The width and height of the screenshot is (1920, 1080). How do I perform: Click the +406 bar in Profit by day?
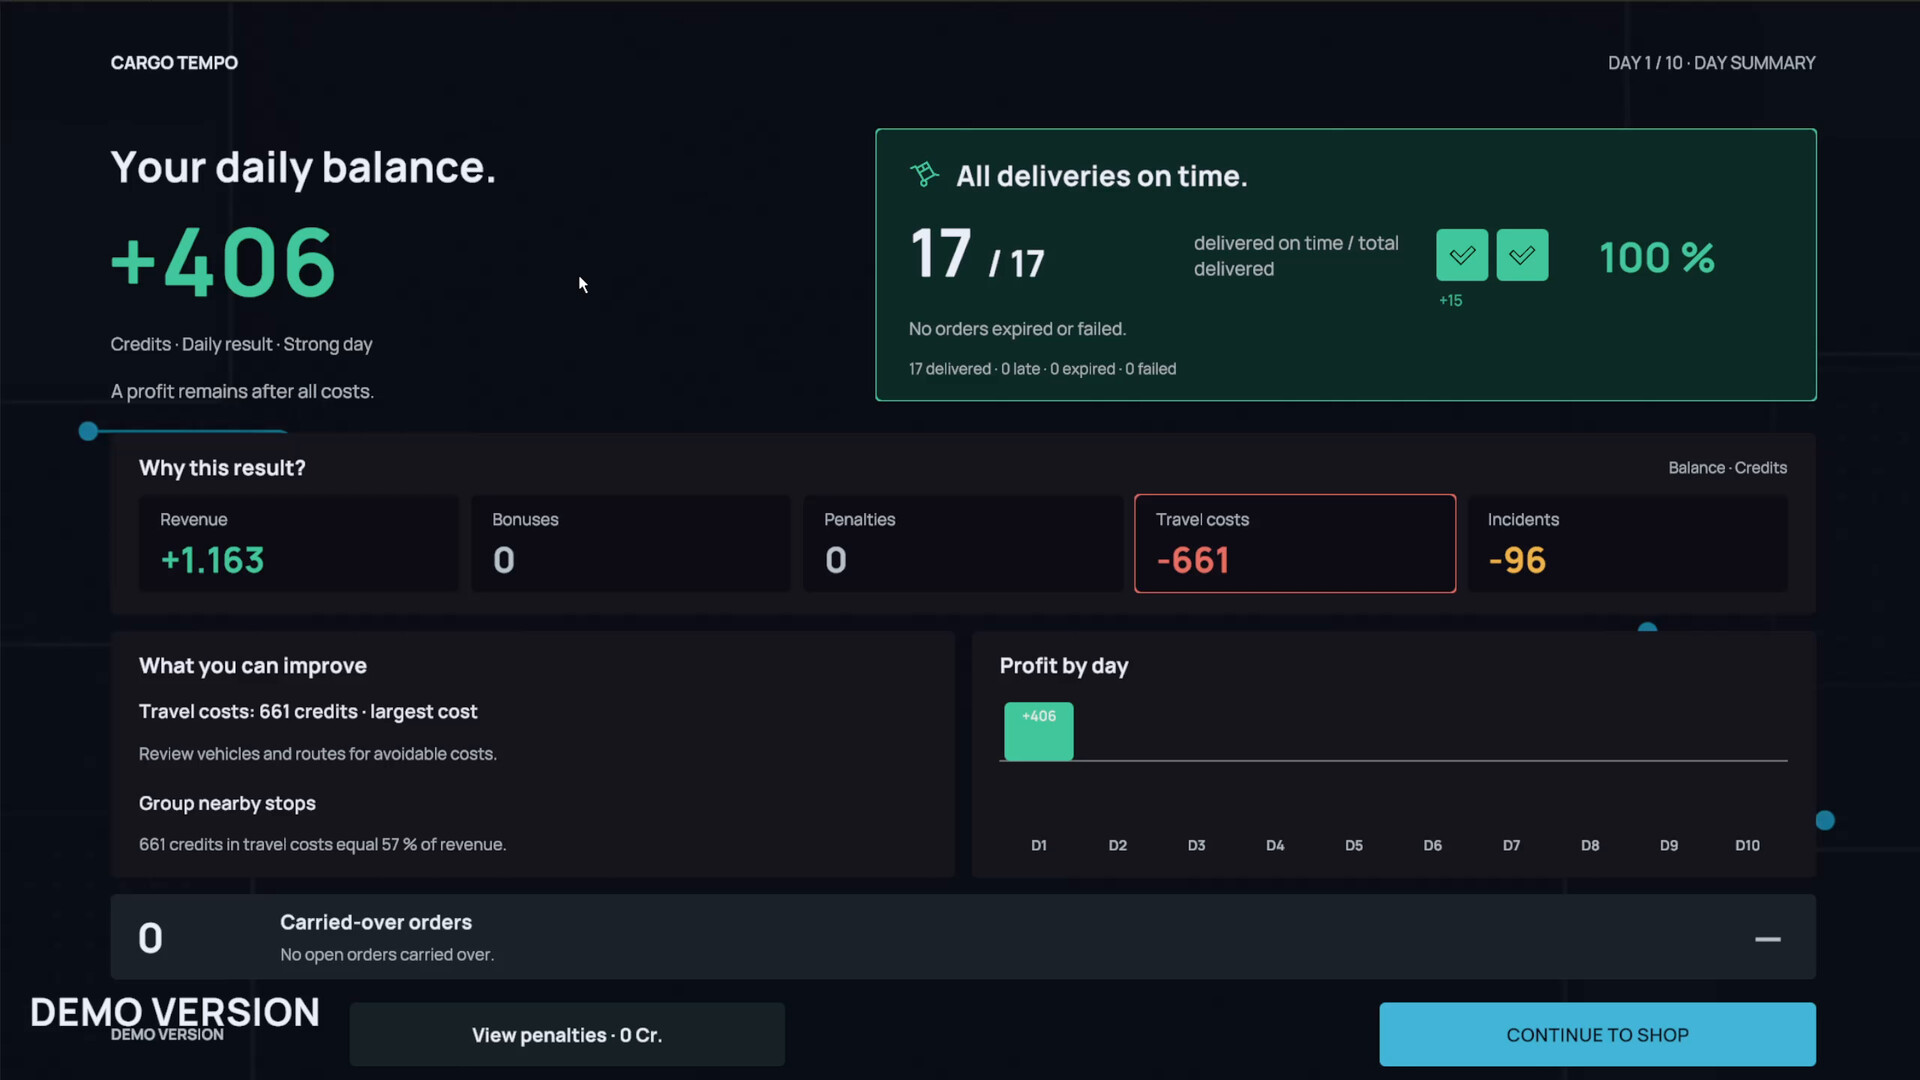[1039, 731]
